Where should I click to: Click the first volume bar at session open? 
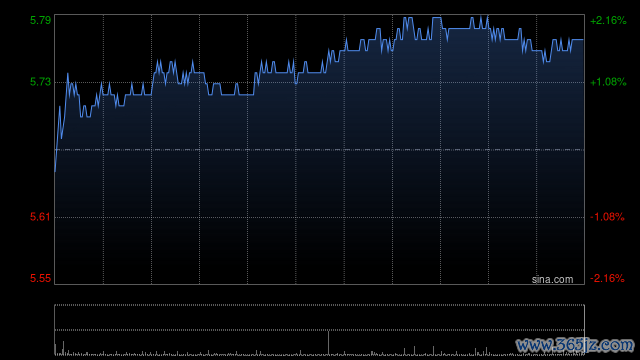point(56,349)
